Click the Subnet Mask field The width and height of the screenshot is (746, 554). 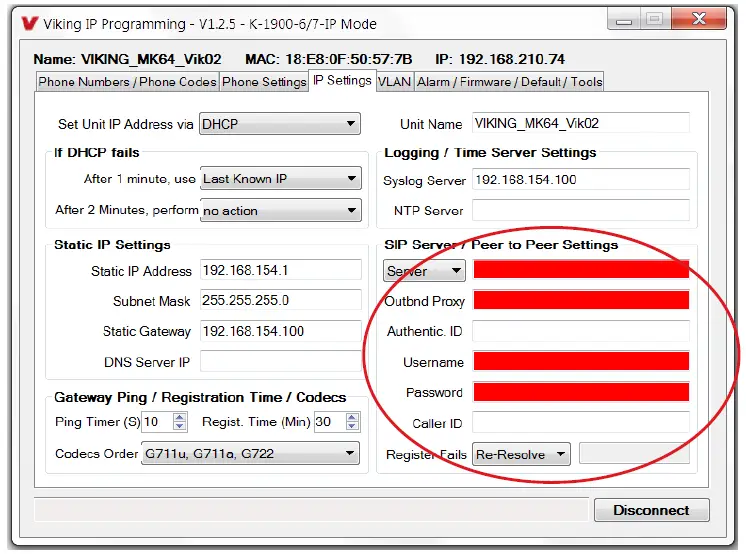[x=281, y=300]
